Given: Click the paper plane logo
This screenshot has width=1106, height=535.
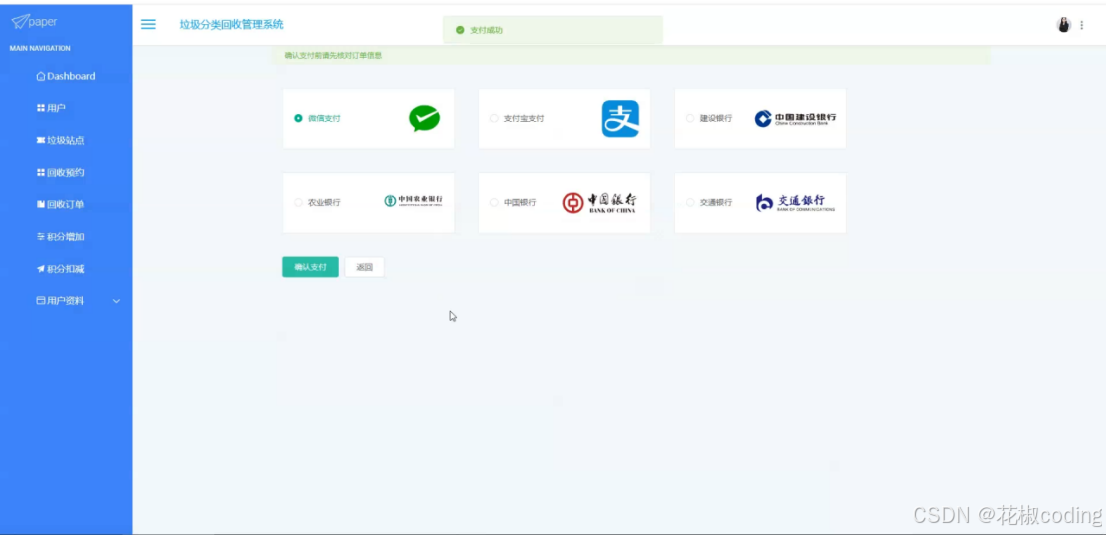Looking at the screenshot, I should point(20,21).
